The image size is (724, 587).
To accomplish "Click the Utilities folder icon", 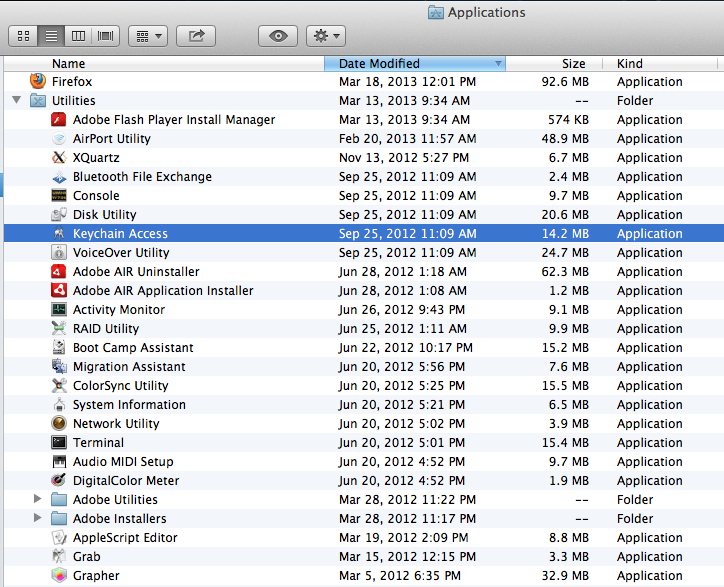I will tap(38, 100).
